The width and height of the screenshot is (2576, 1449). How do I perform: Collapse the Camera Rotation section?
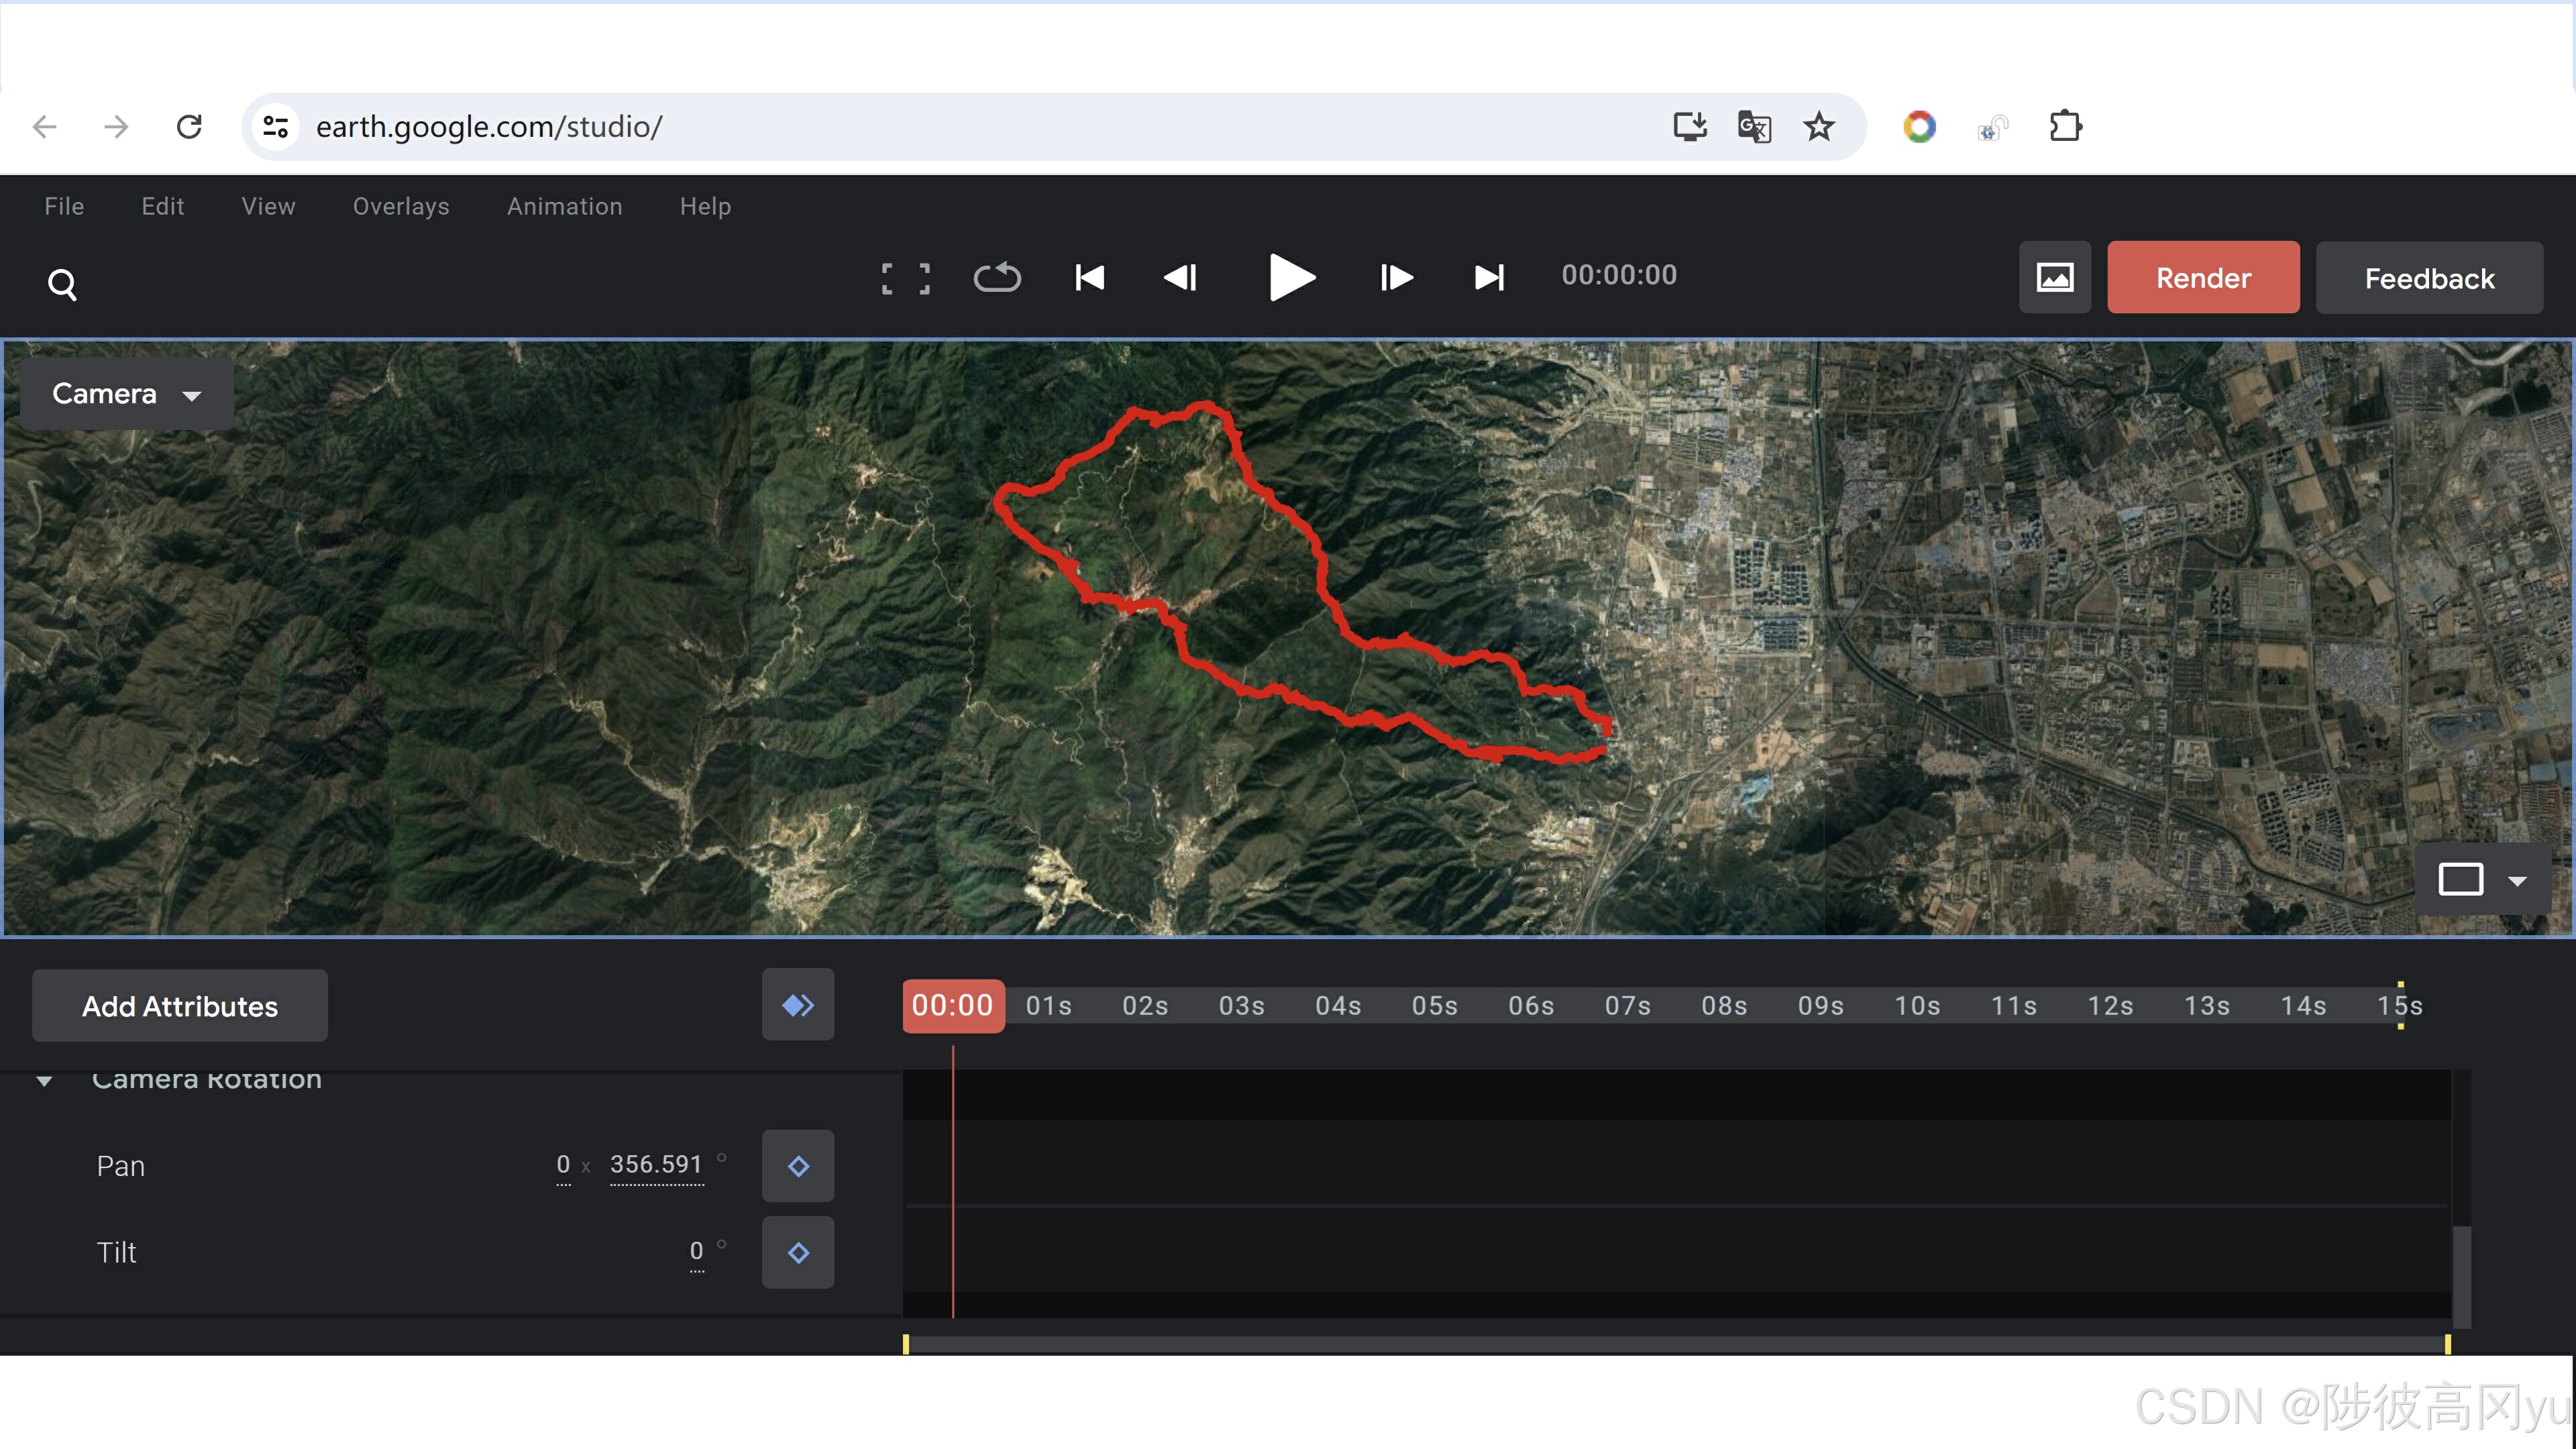click(x=44, y=1081)
